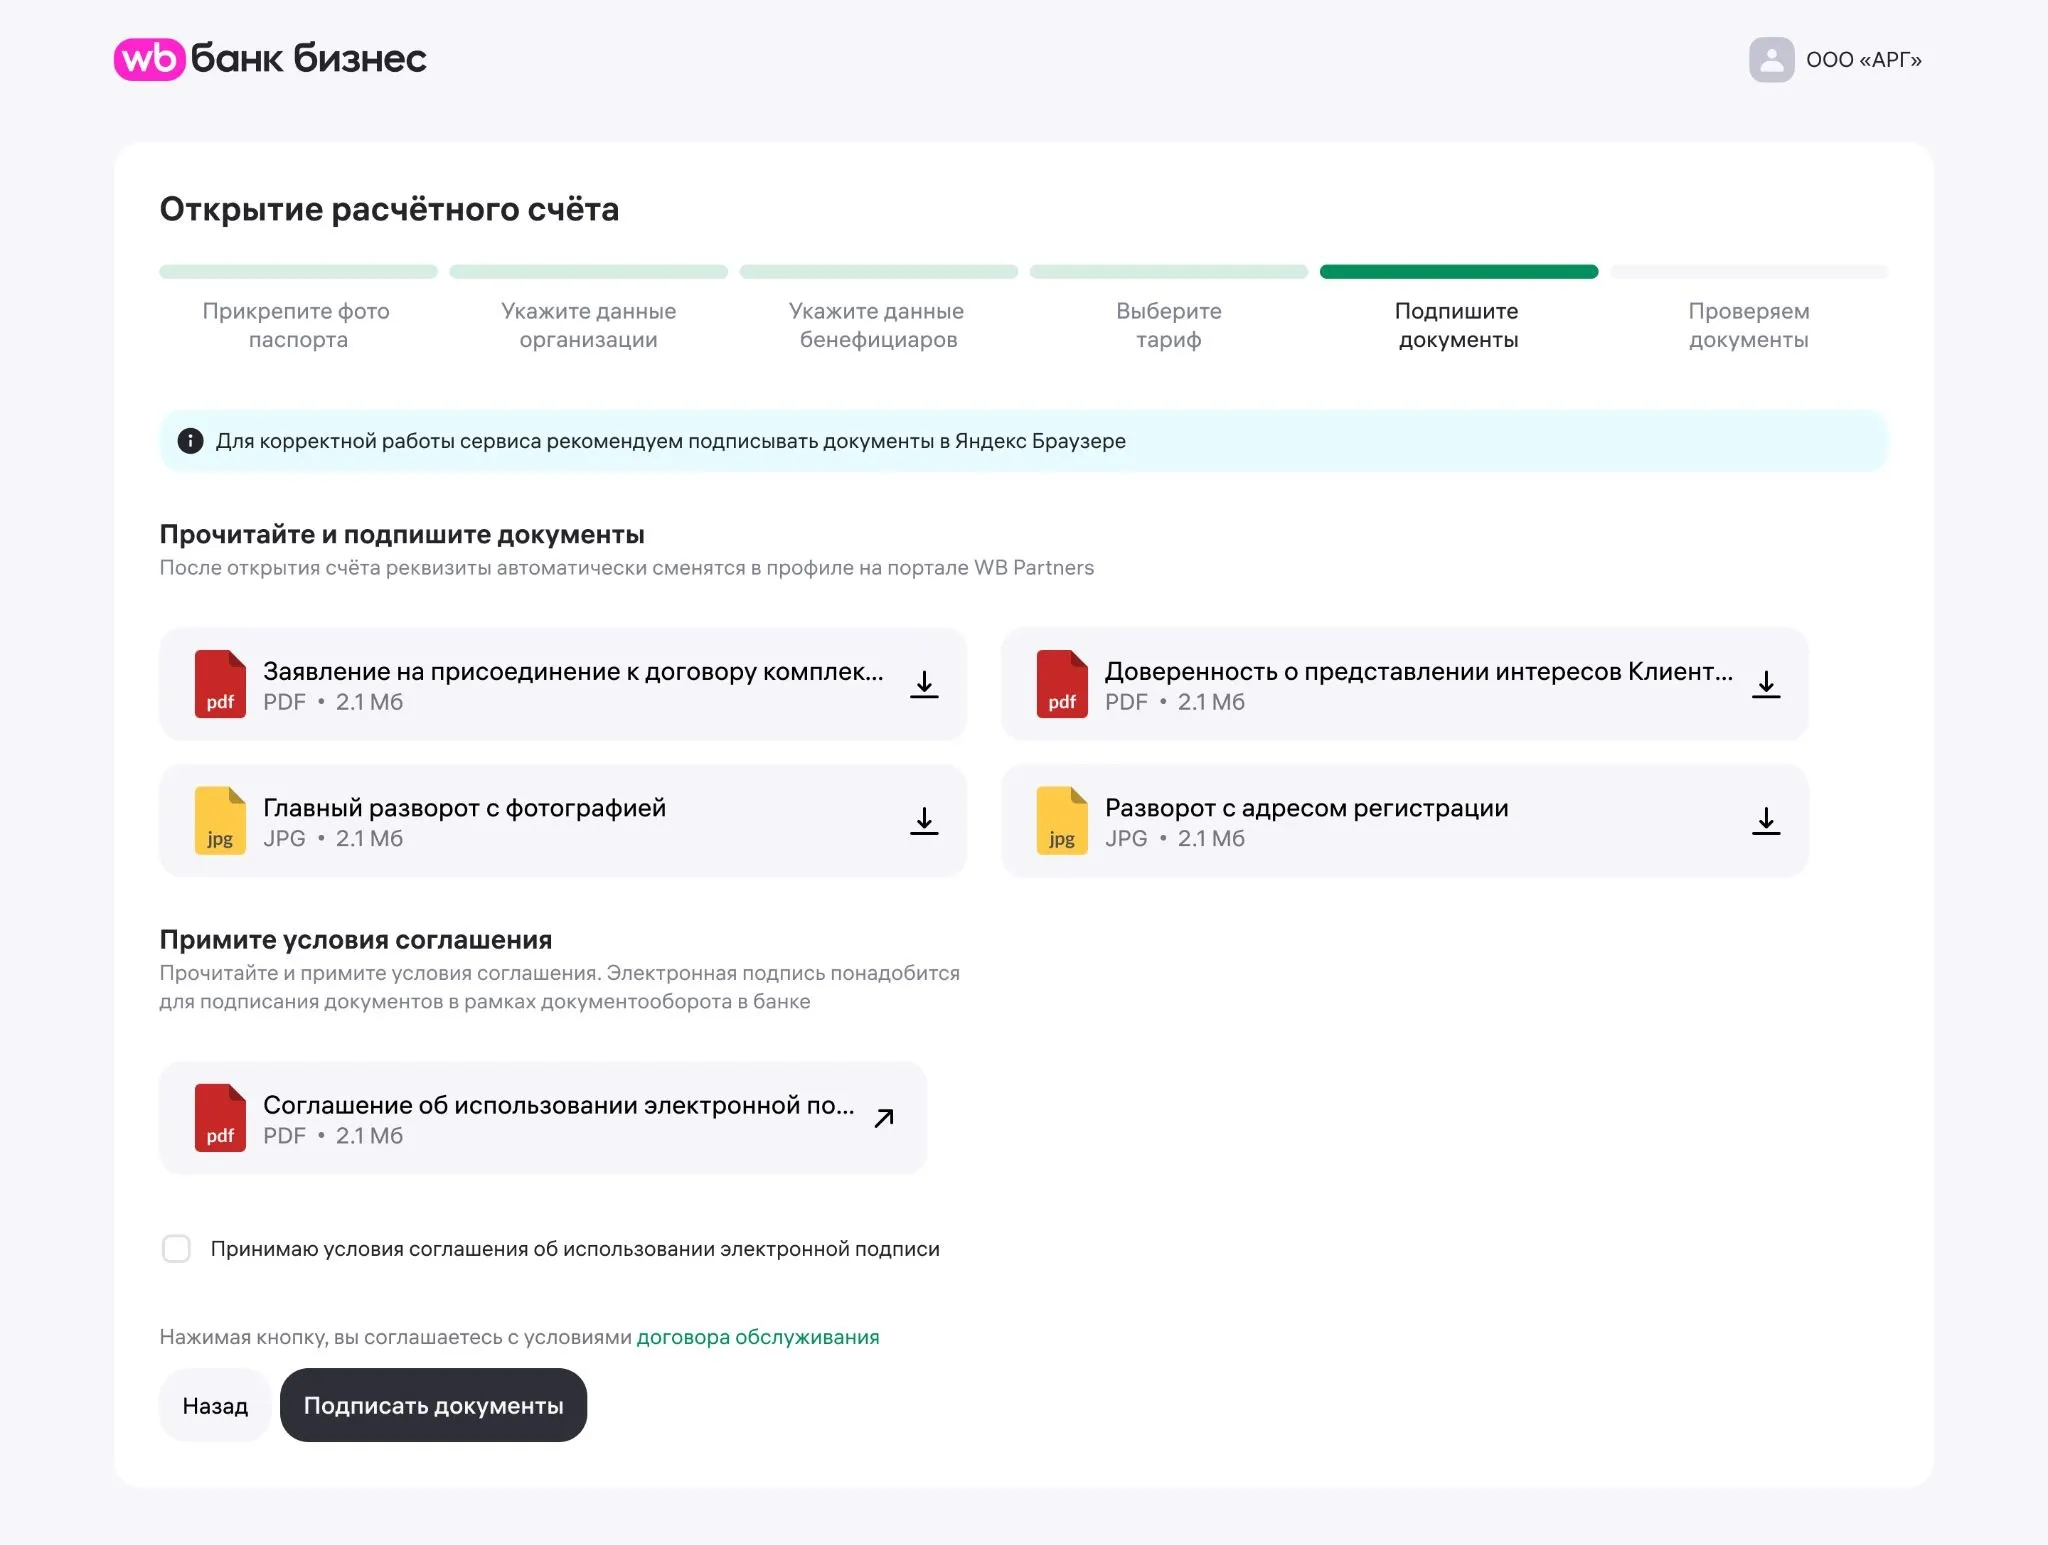The height and width of the screenshot is (1545, 2048).
Task: Open the Соглашение об использовании электронной document title
Action: click(559, 1105)
